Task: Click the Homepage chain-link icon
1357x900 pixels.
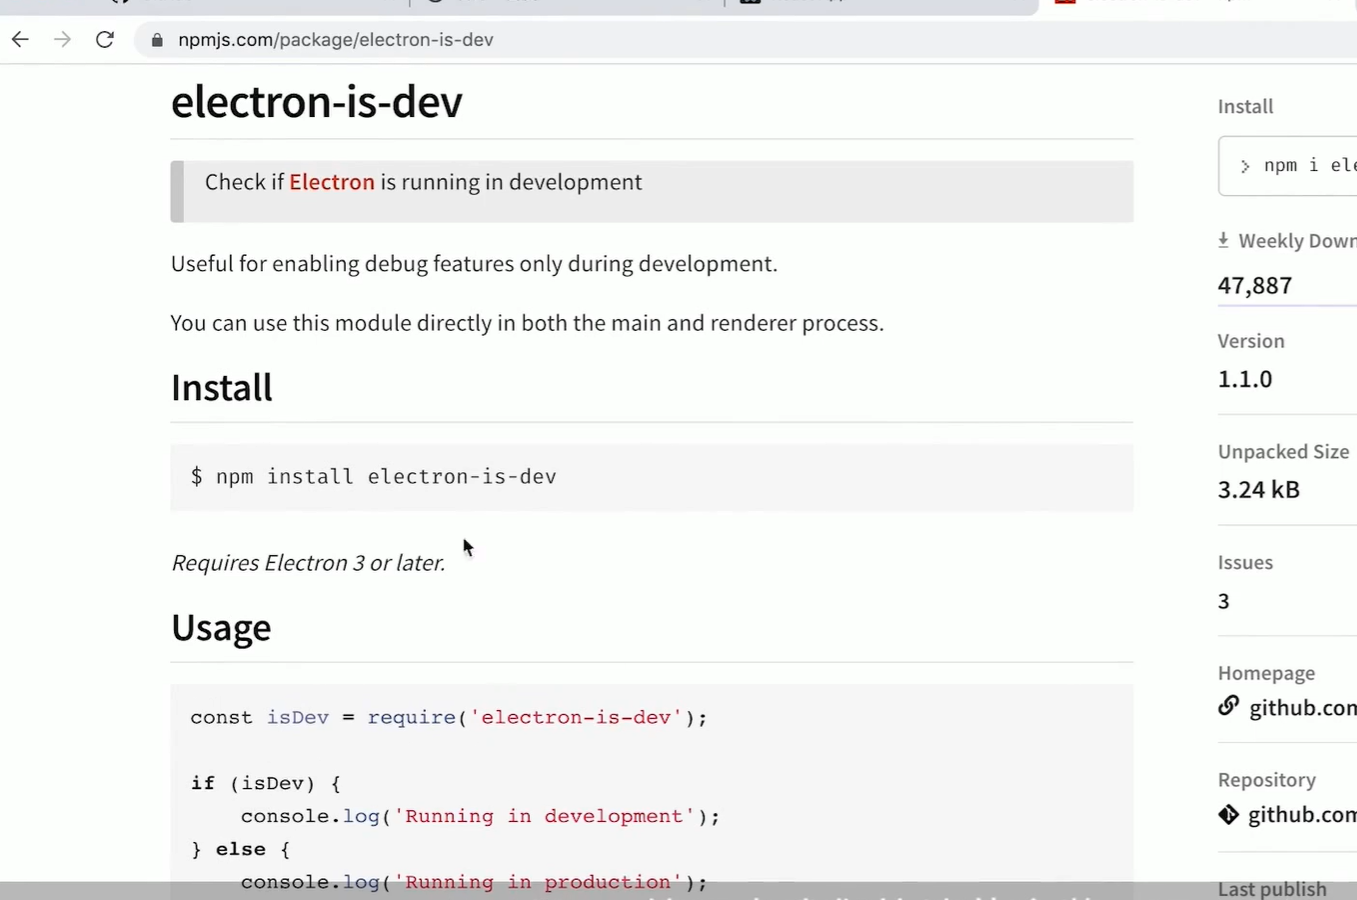Action: tap(1228, 706)
